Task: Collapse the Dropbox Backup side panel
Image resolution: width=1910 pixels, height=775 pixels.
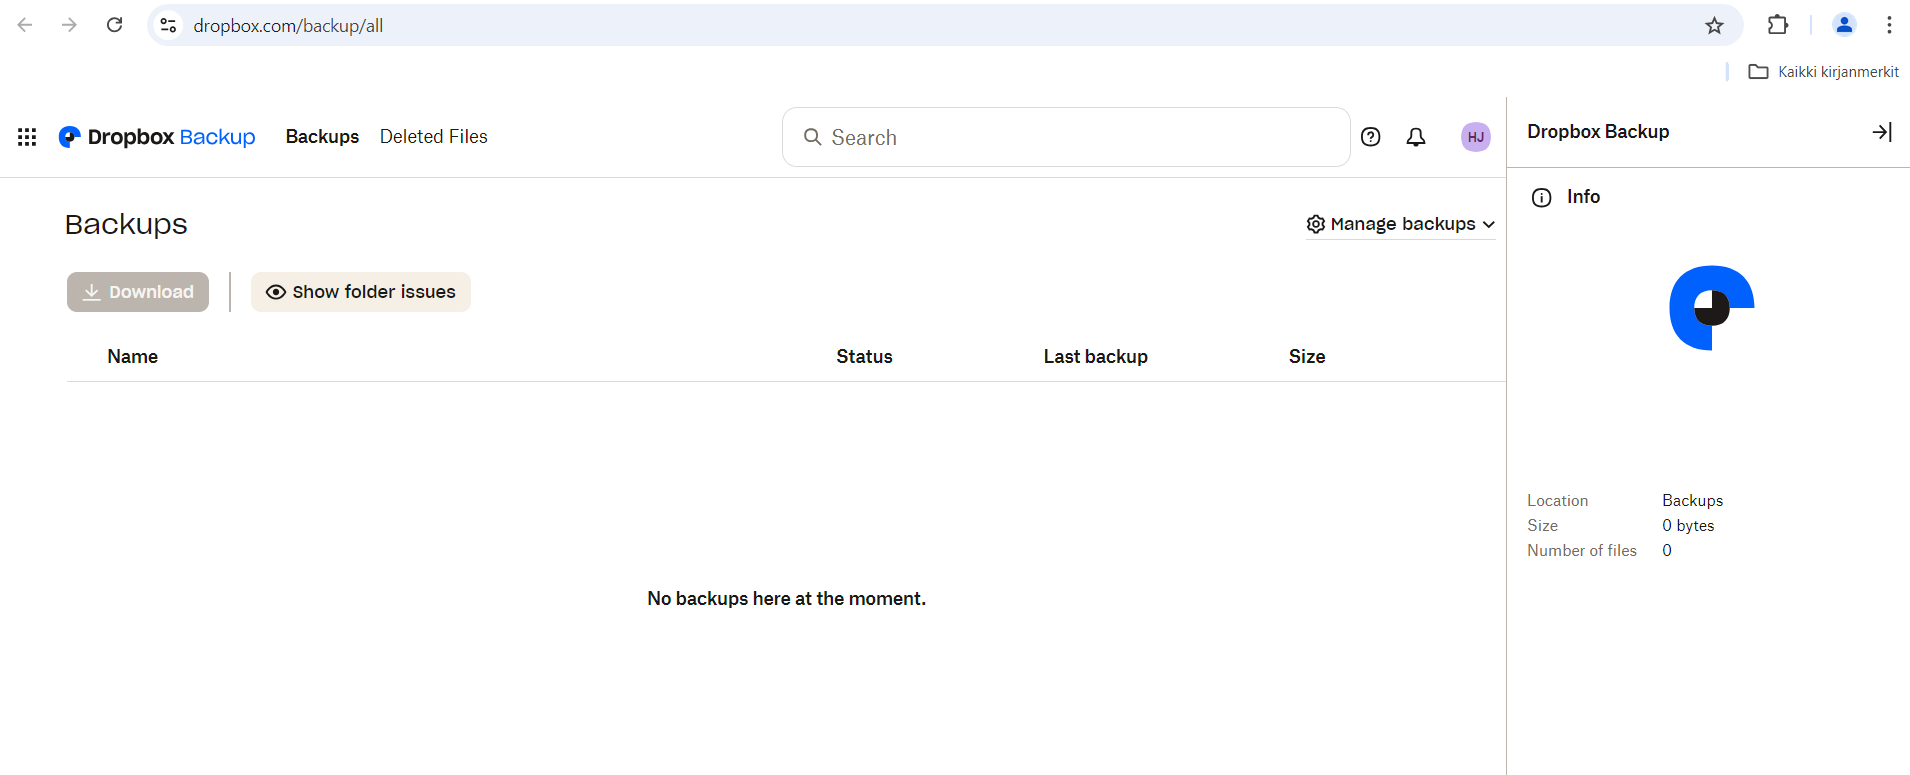Action: 1881,132
